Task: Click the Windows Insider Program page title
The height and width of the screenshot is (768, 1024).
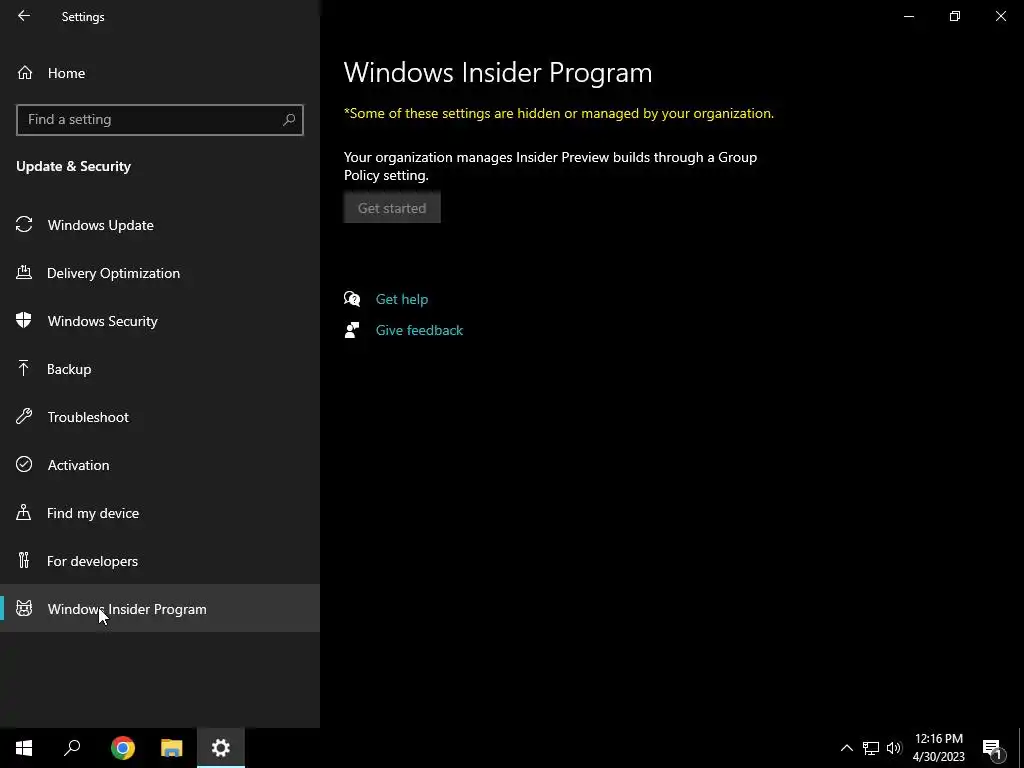Action: (x=498, y=72)
